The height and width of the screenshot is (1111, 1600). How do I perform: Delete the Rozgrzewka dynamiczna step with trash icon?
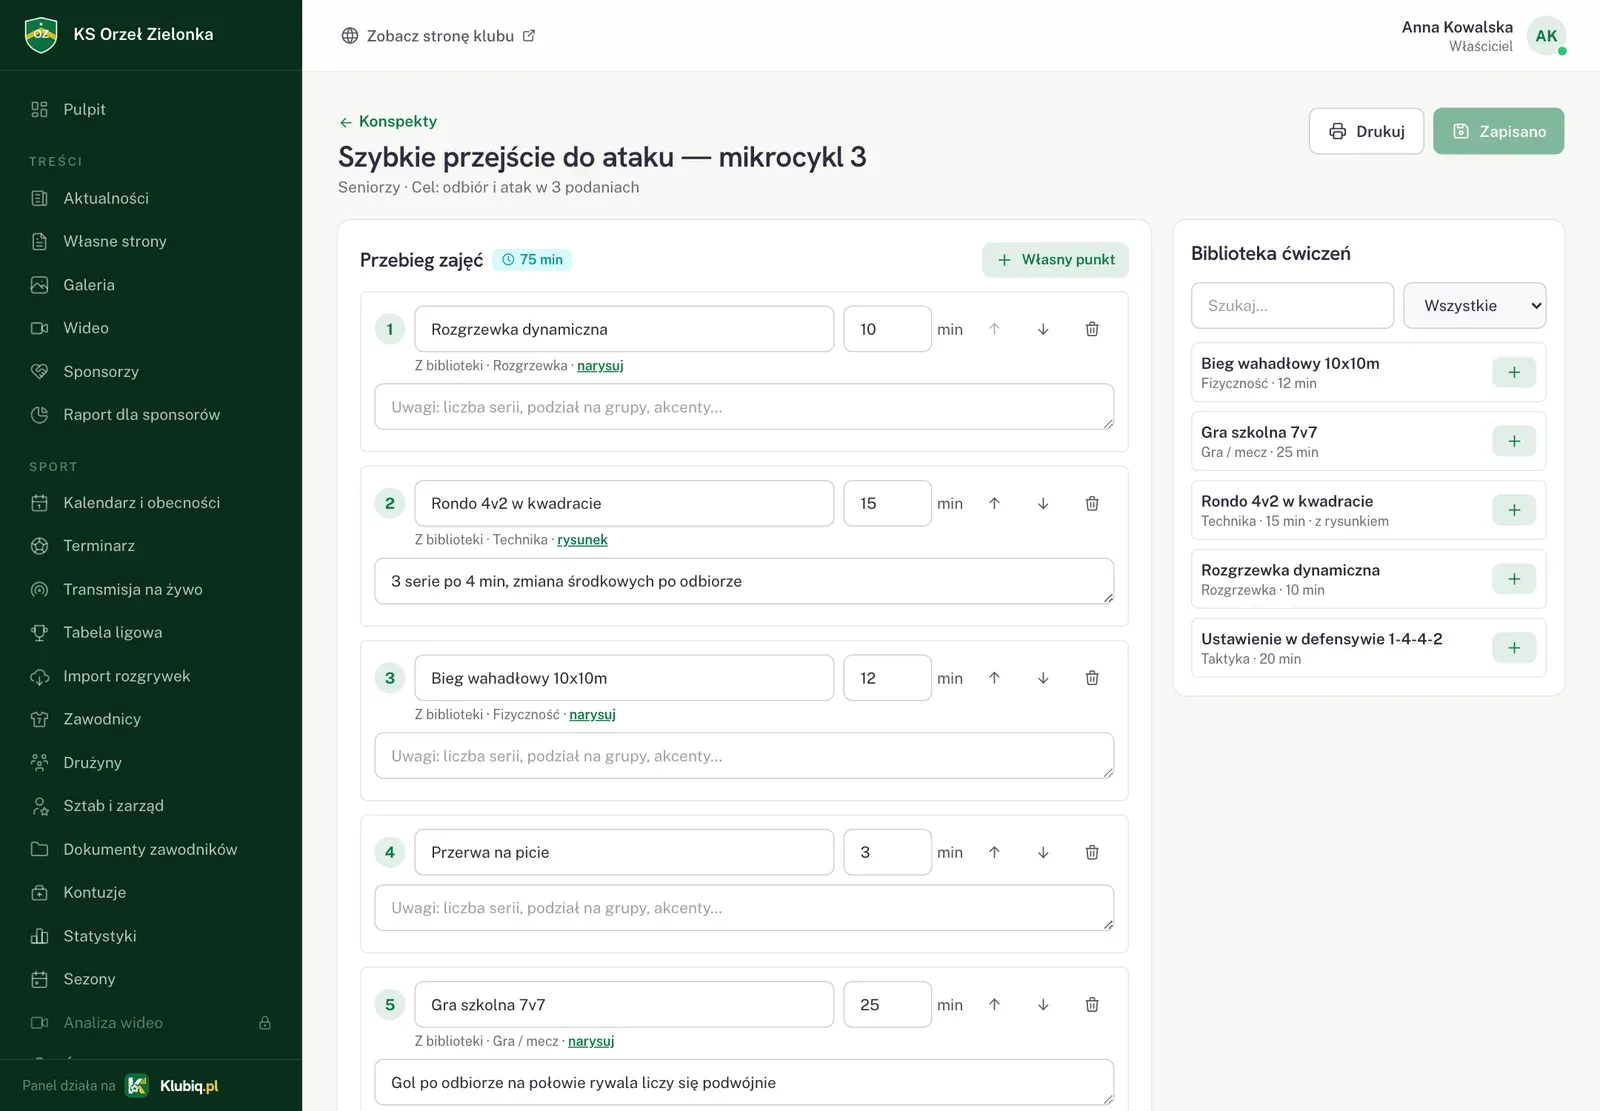pos(1092,329)
